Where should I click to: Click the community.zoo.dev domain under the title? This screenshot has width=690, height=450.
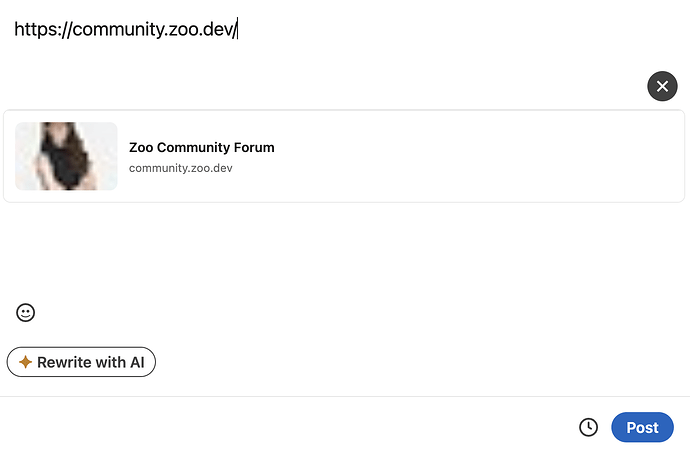[x=180, y=168]
